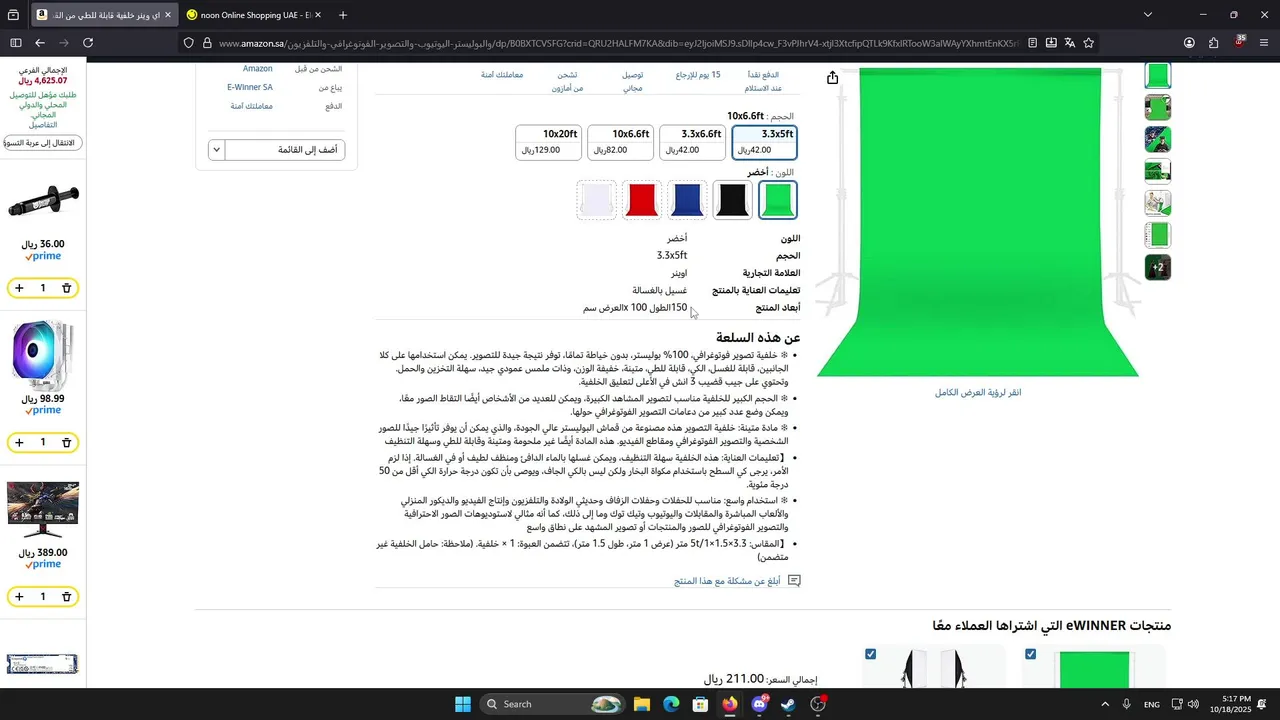This screenshot has height=720, width=1280.
Task: Open Microsoft Store from taskbar
Action: 700,704
